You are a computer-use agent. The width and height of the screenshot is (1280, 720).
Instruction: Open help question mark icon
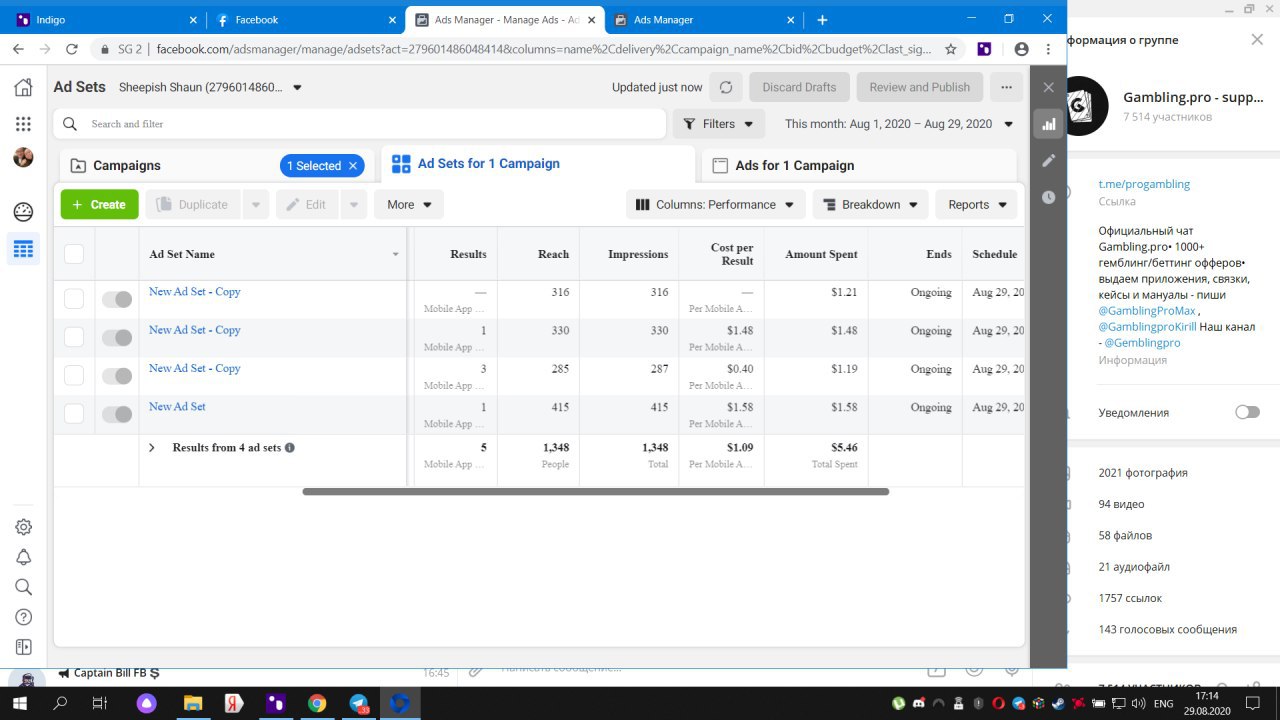23,617
